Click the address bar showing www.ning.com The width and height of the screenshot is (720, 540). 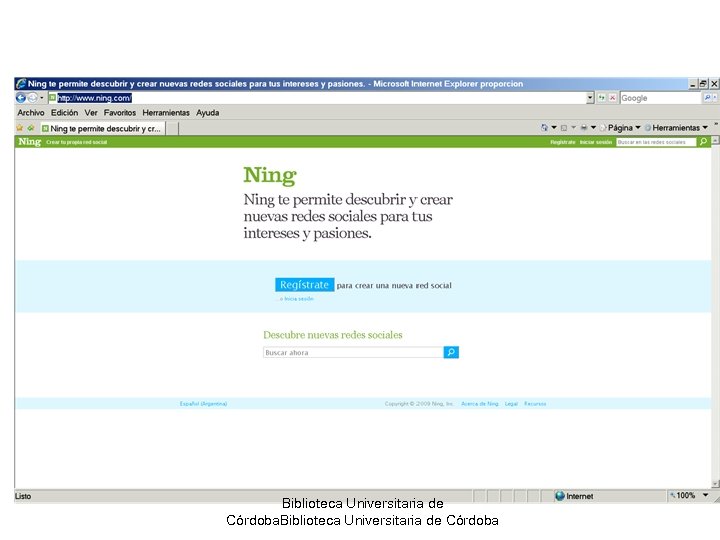click(317, 98)
